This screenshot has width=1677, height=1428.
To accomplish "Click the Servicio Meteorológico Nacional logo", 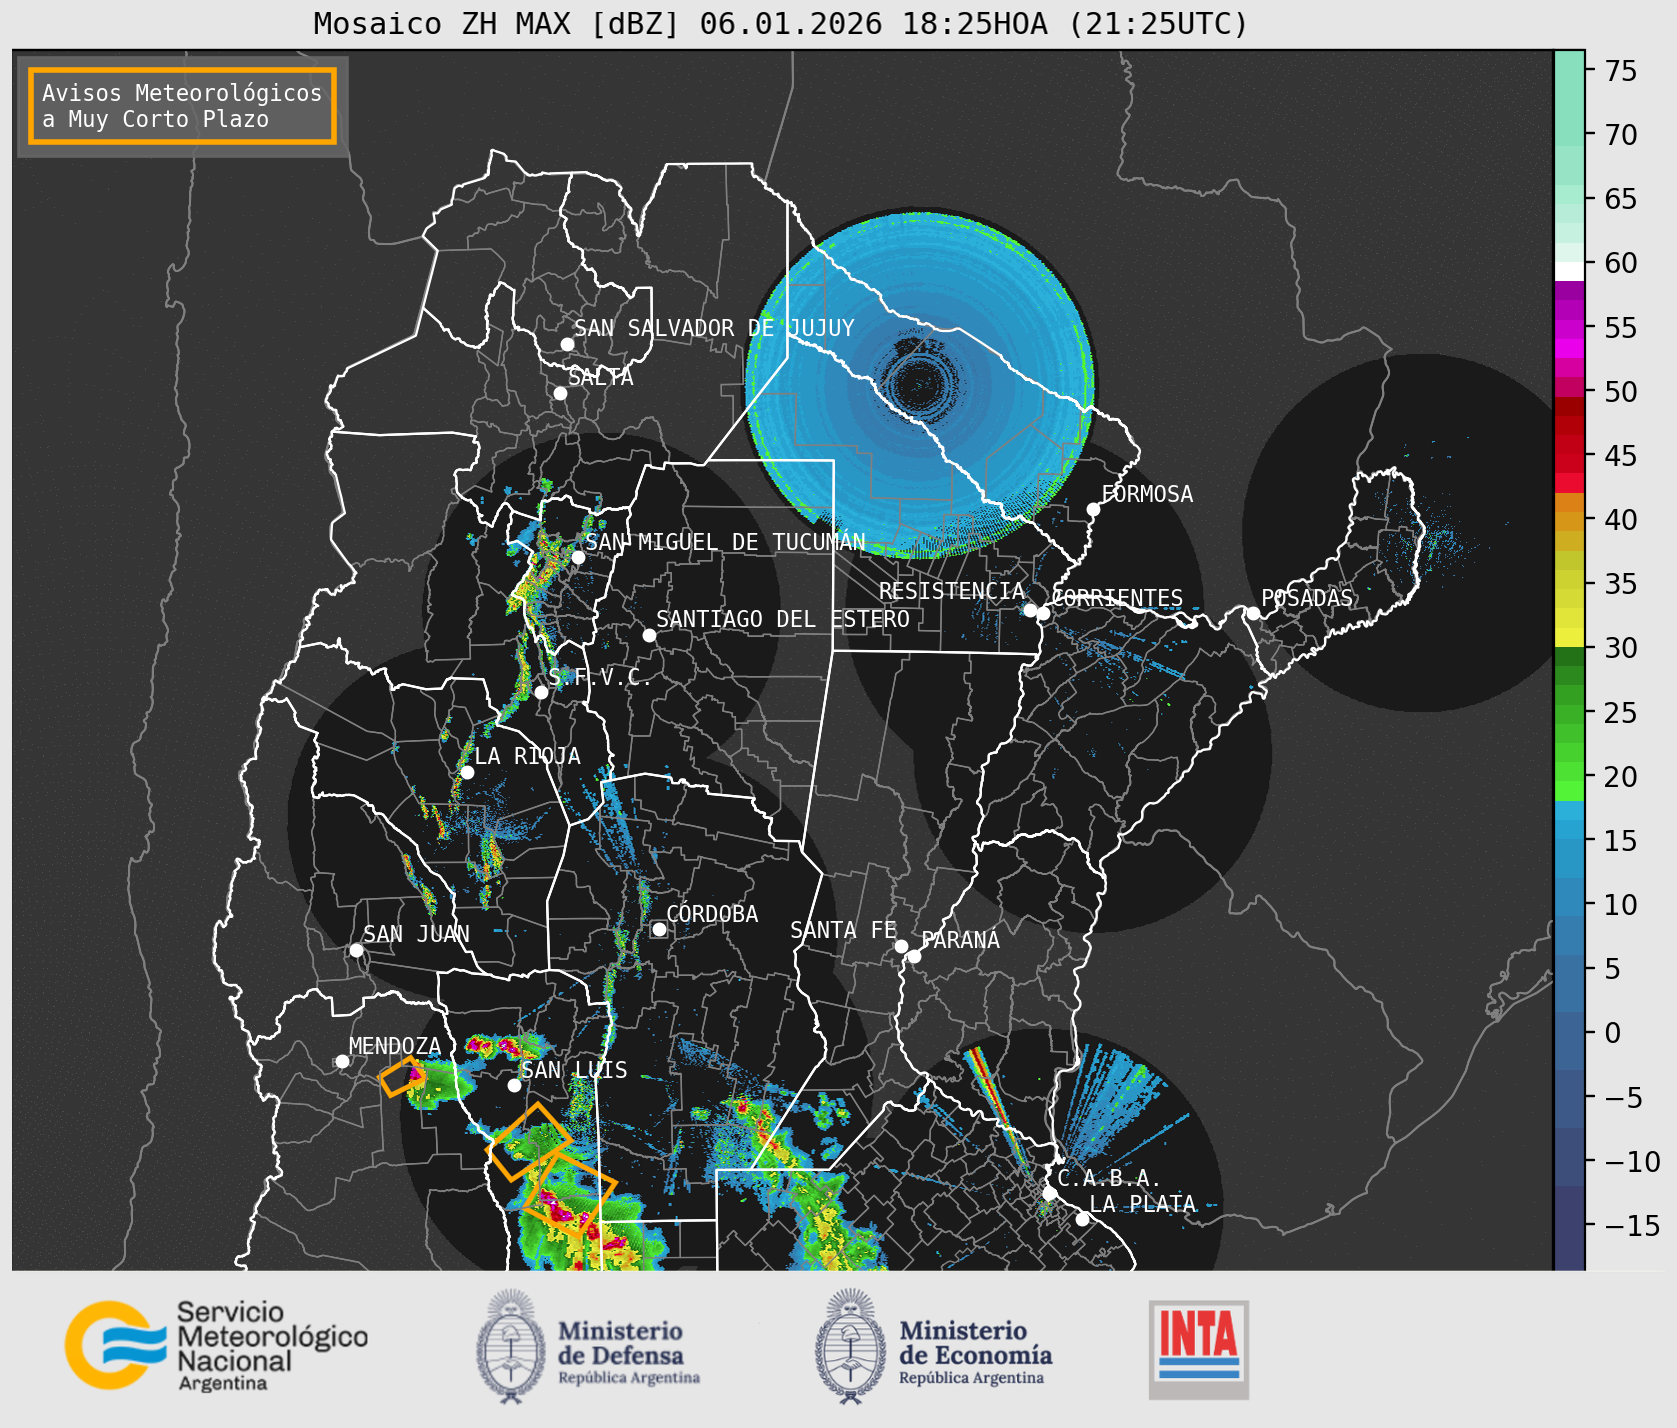I will (x=216, y=1345).
